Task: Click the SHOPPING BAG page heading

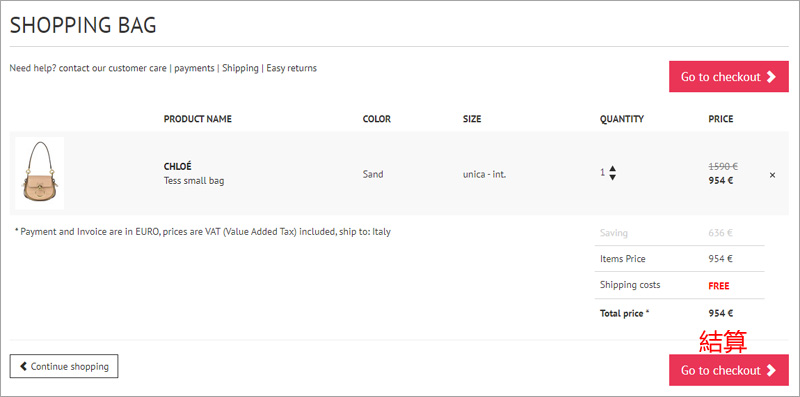Action: click(x=83, y=25)
